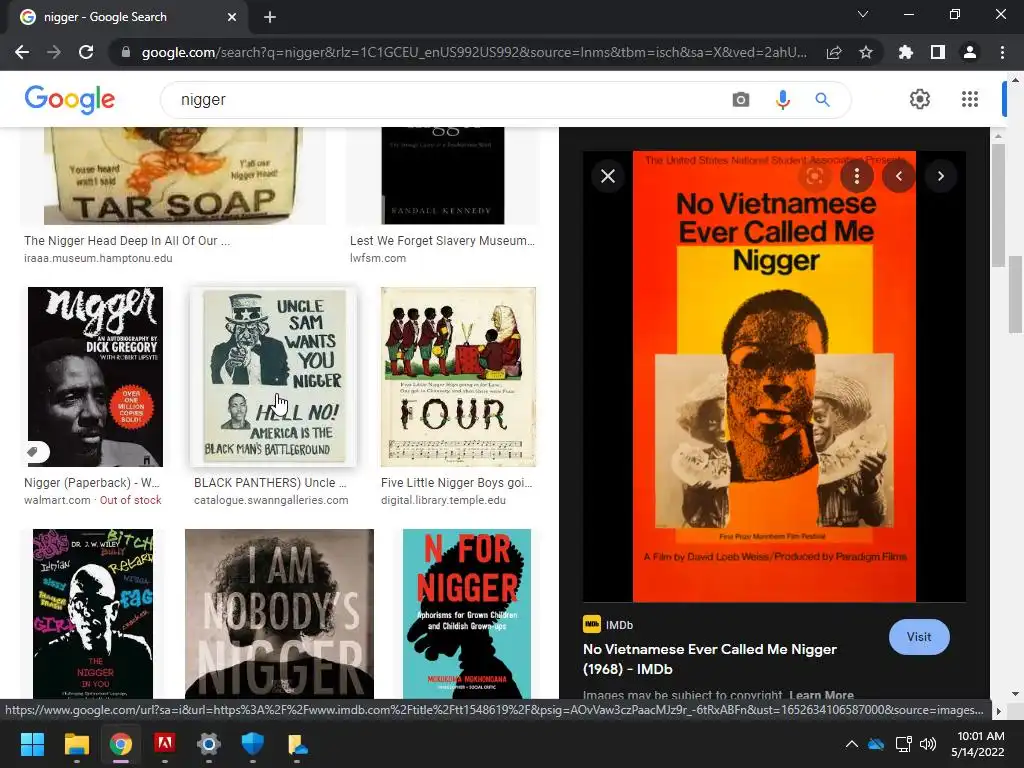Reload the current page
Image resolution: width=1024 pixels, height=768 pixels.
coord(86,52)
